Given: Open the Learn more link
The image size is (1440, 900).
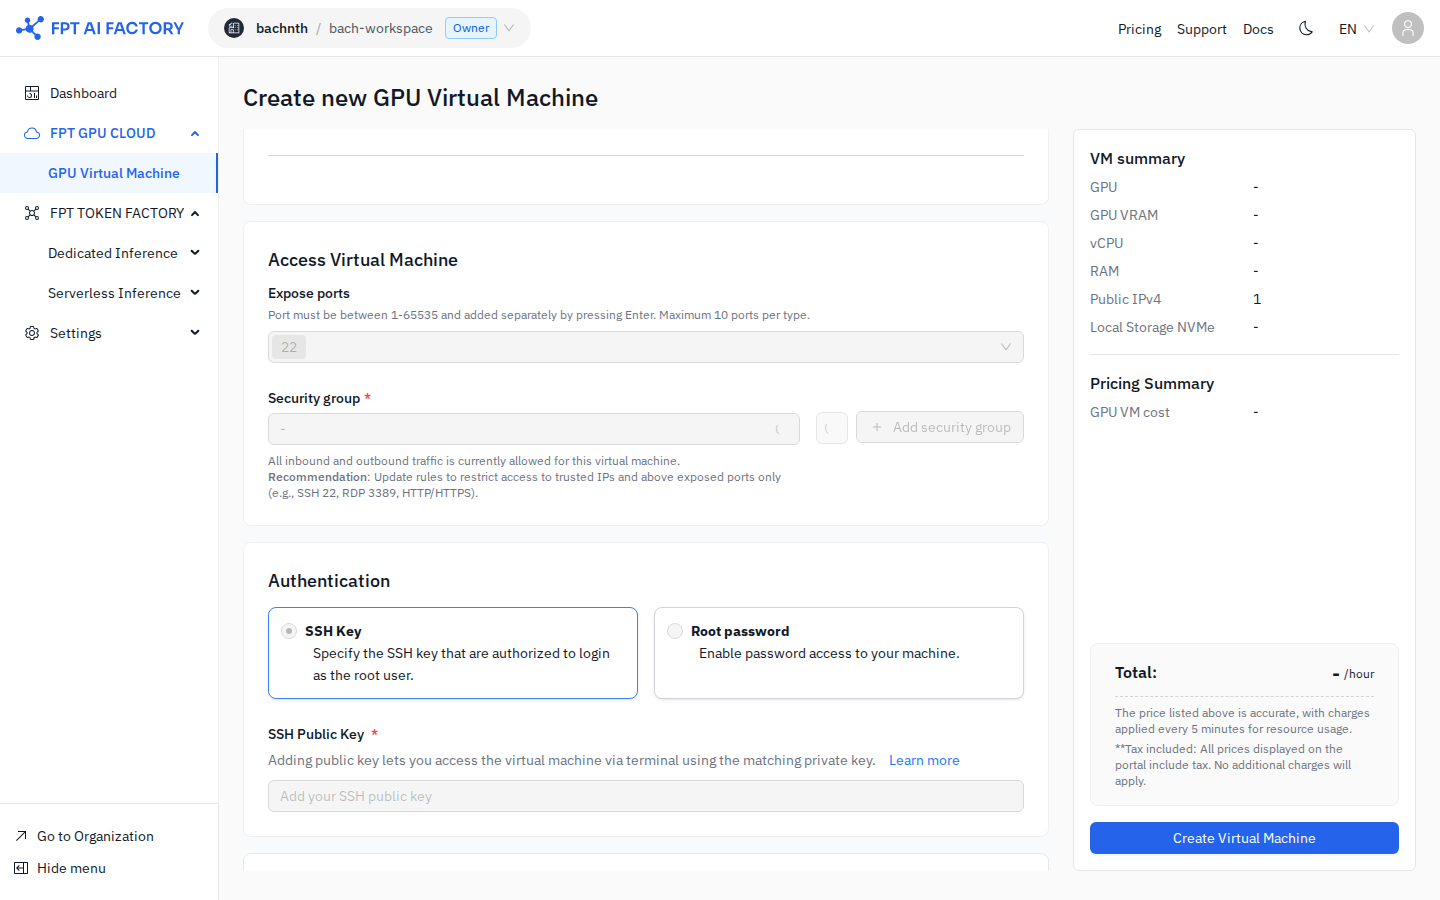Looking at the screenshot, I should tap(924, 760).
